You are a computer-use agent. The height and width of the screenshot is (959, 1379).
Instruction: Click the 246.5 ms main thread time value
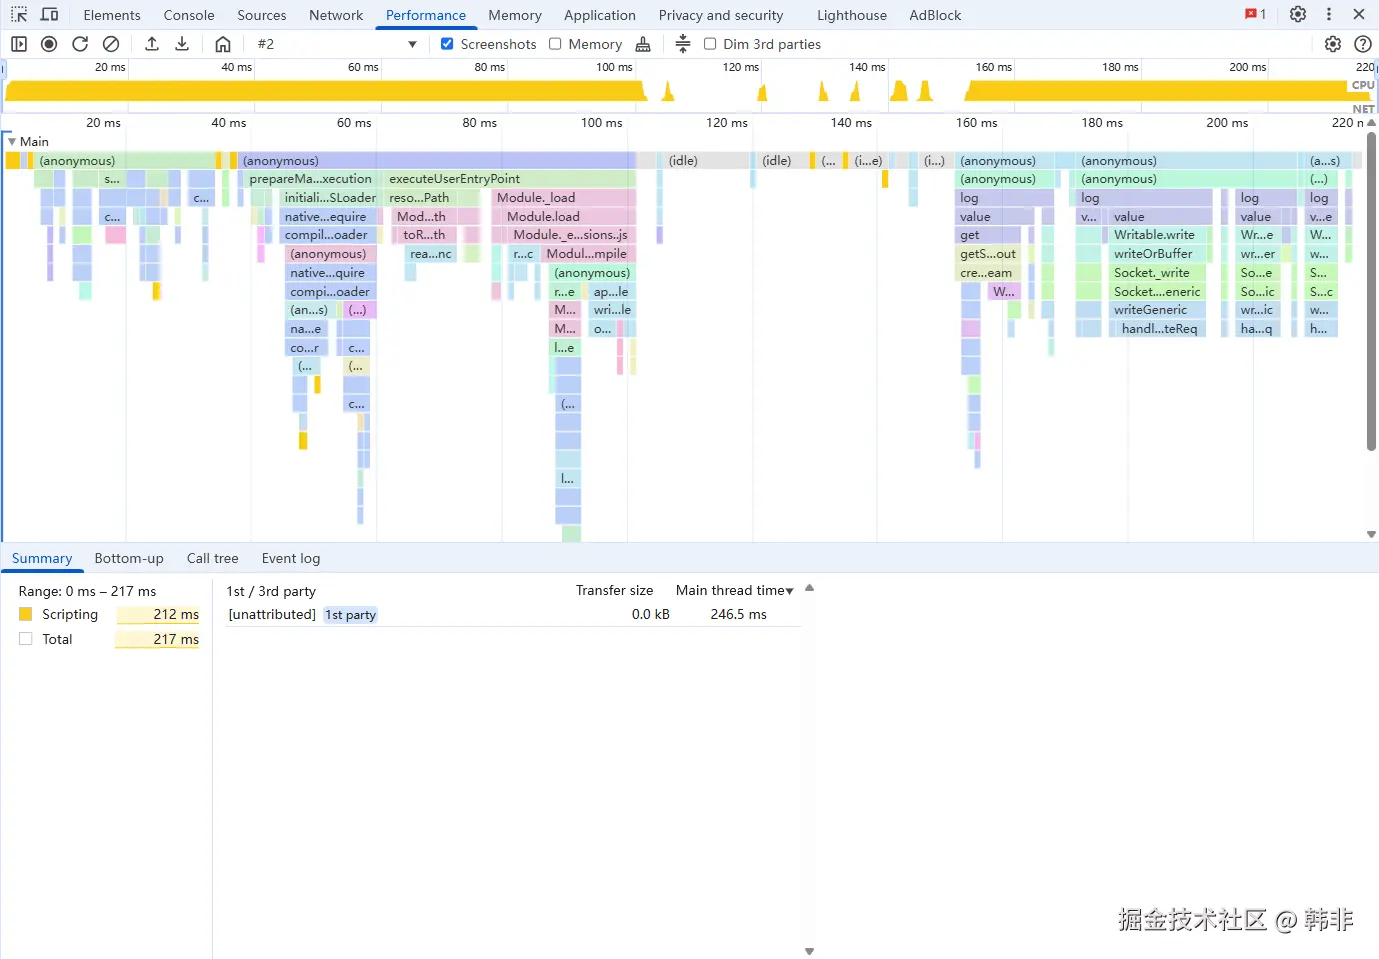[738, 615]
